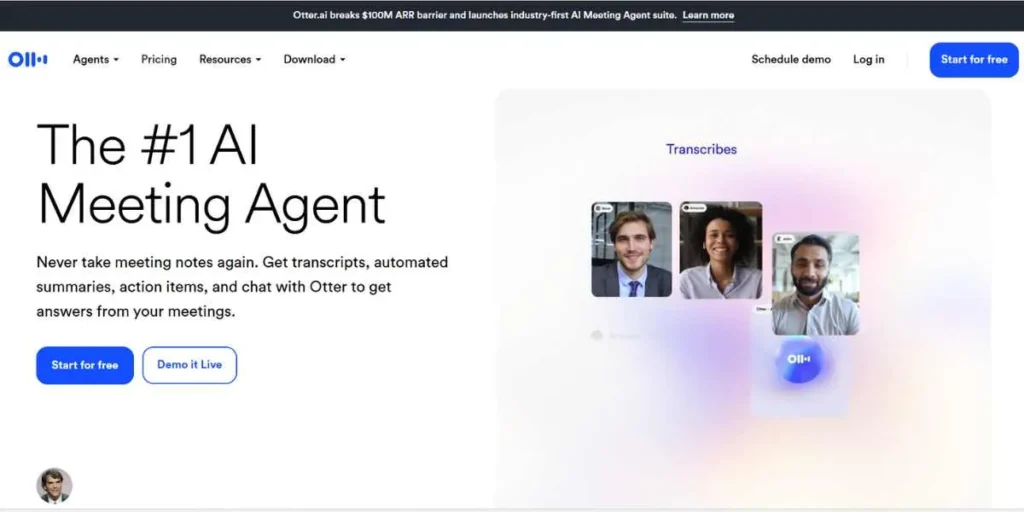Expand the Agents dropdown menu
1024x512 pixels.
coord(95,59)
